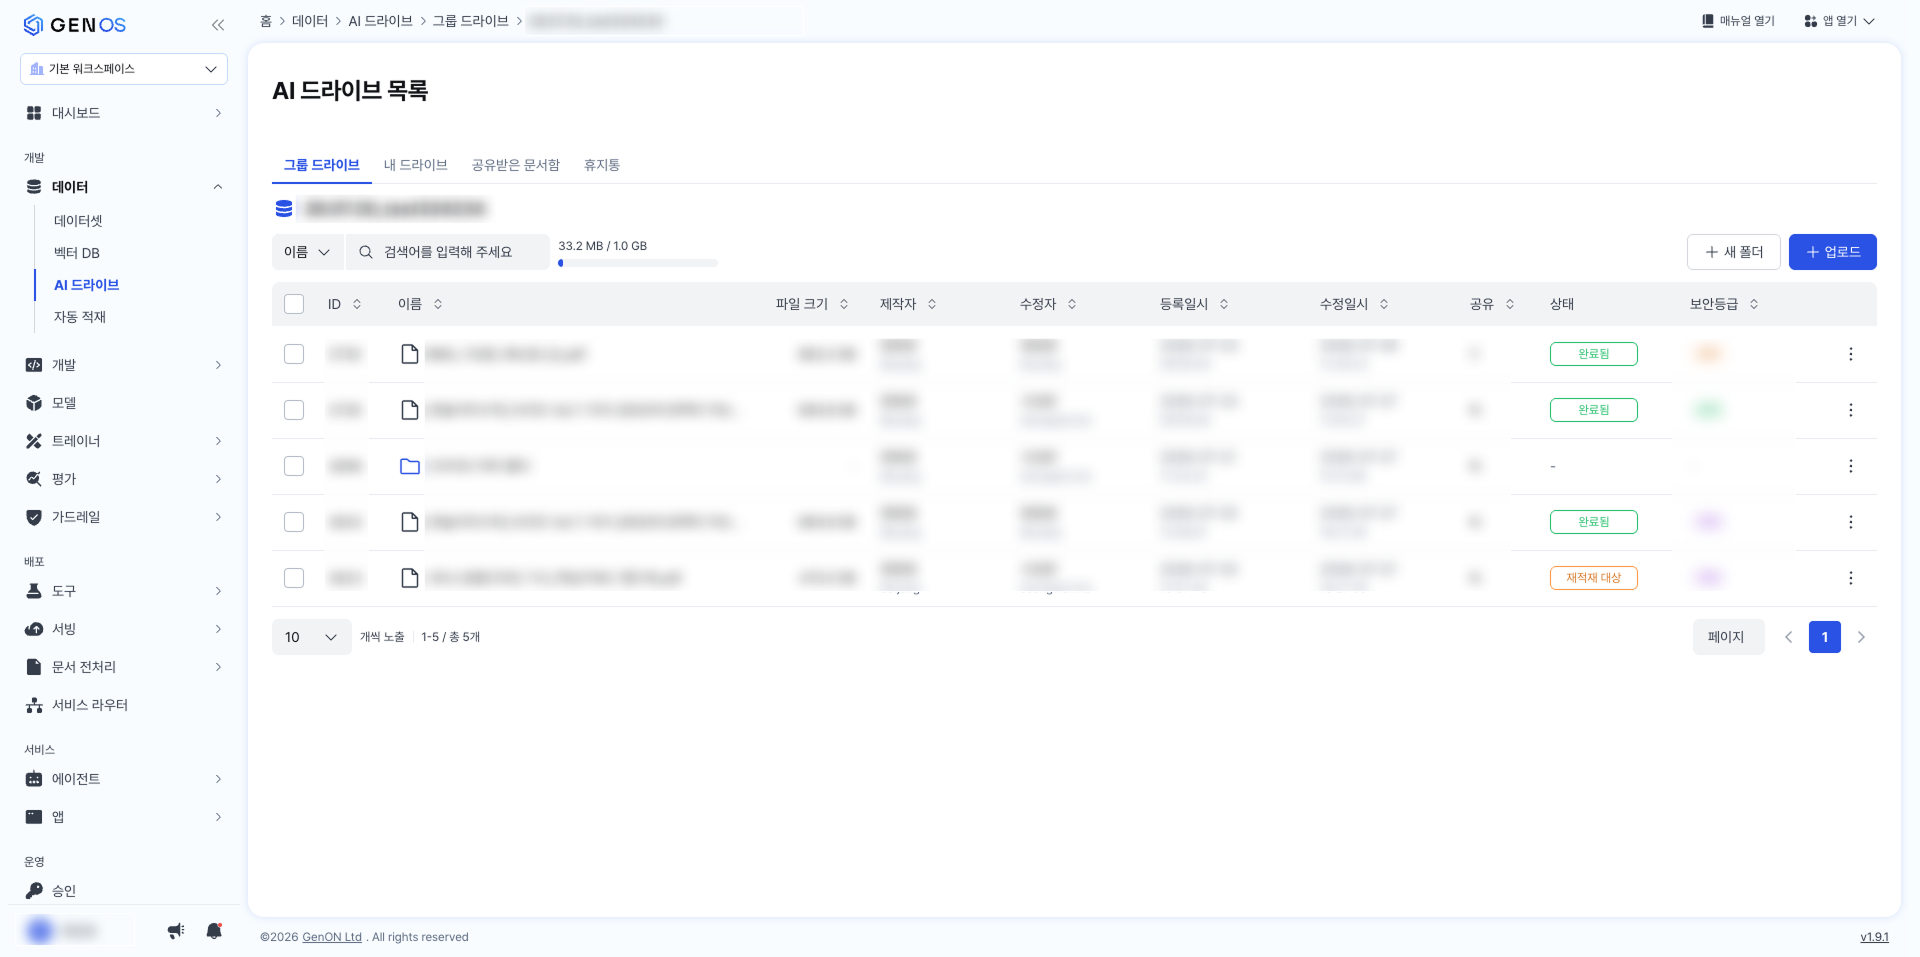Click the 모델 cube icon
The width and height of the screenshot is (1920, 957).
(34, 403)
